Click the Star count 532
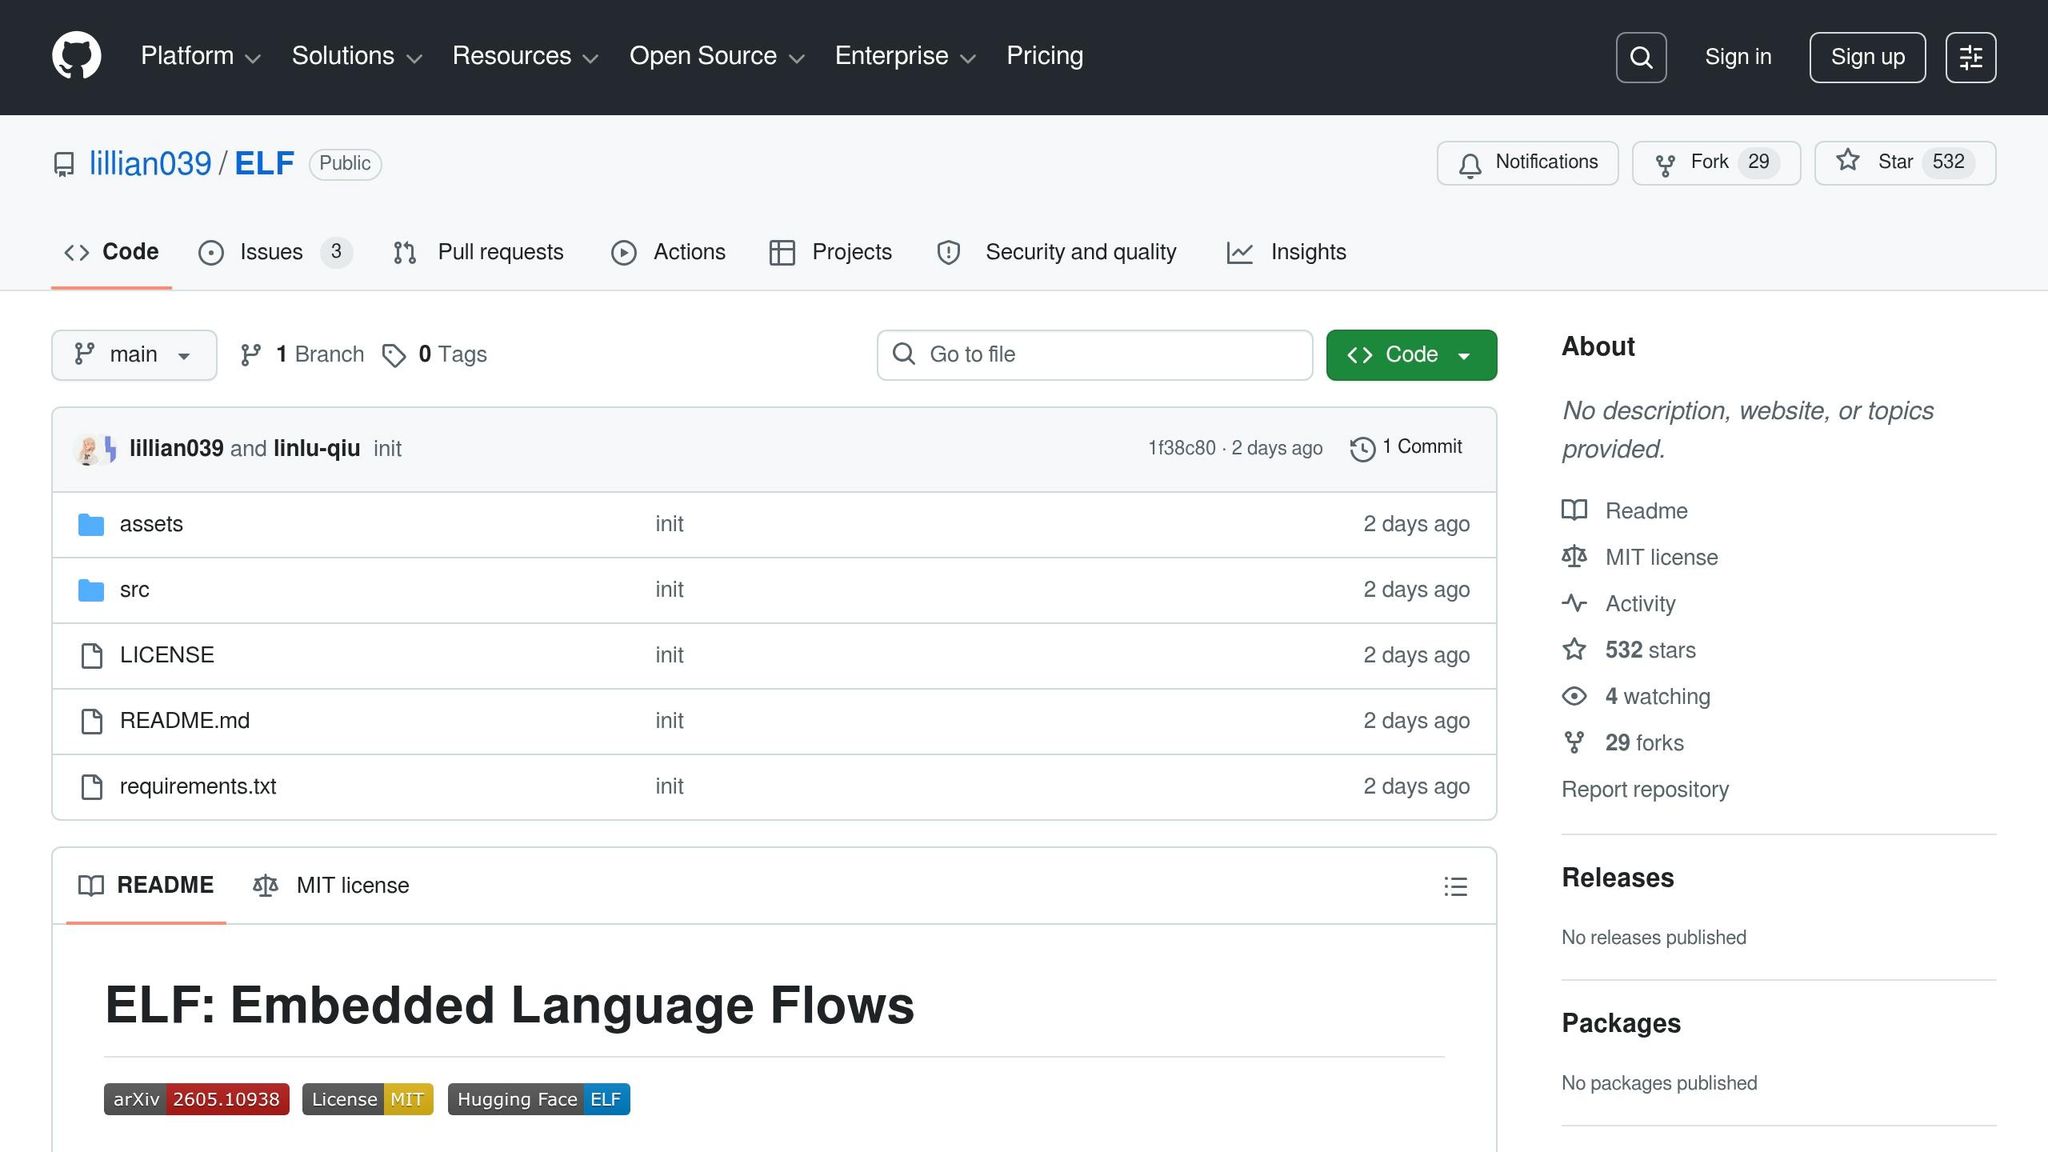The image size is (2048, 1152). coord(1948,162)
